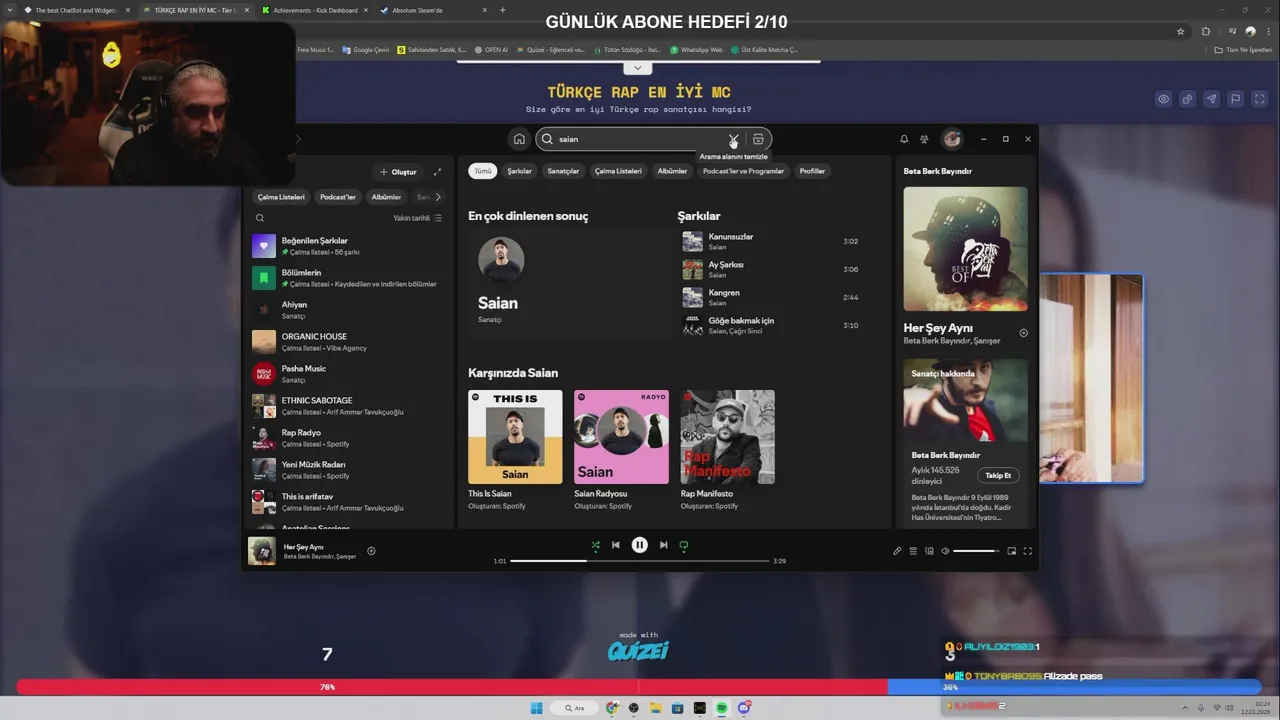Open Rap Manifesto playlist card
This screenshot has width=1280, height=720.
click(727, 451)
